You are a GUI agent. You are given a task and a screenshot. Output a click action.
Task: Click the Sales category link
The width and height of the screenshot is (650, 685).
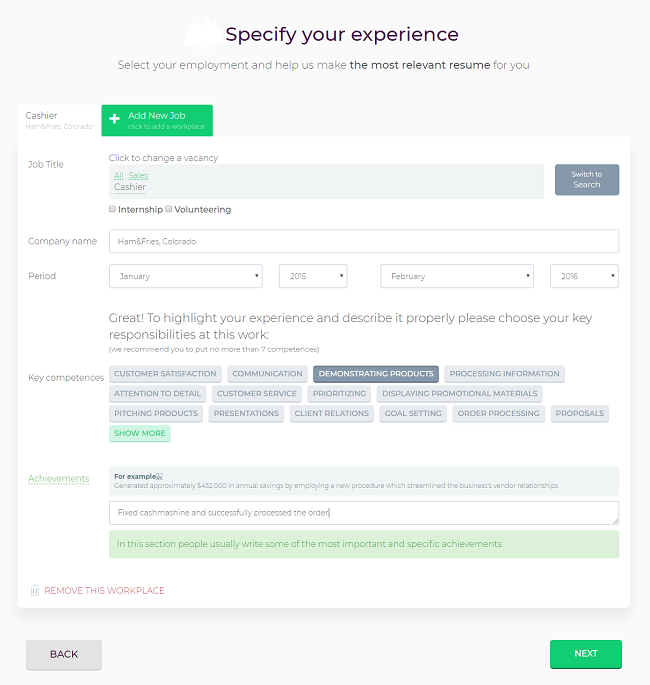(138, 176)
